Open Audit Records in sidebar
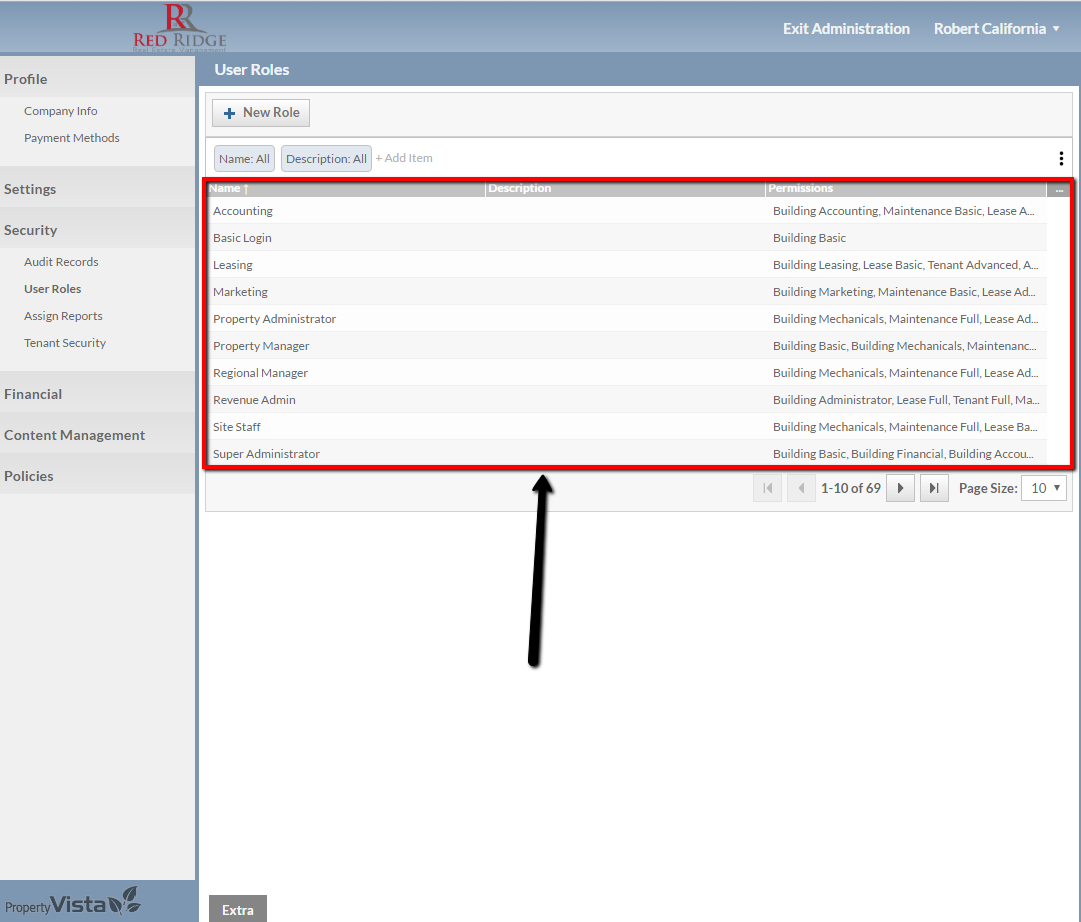This screenshot has height=922, width=1081. pyautogui.click(x=61, y=262)
